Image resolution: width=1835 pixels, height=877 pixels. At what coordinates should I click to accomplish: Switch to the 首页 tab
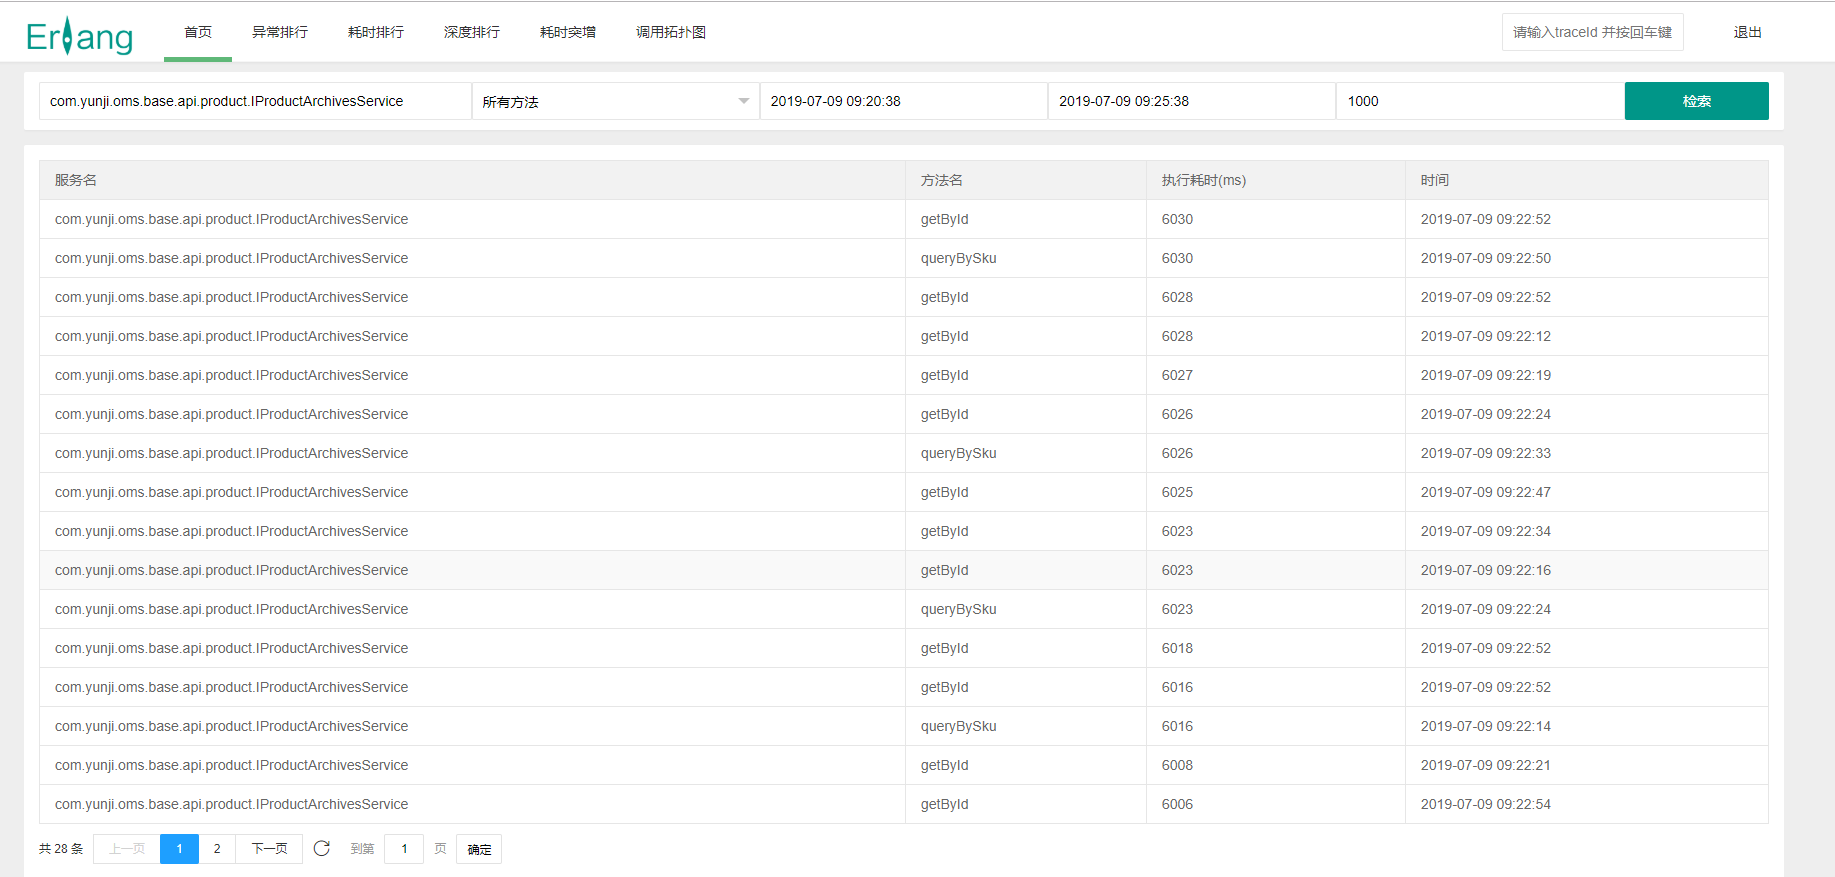(x=198, y=32)
